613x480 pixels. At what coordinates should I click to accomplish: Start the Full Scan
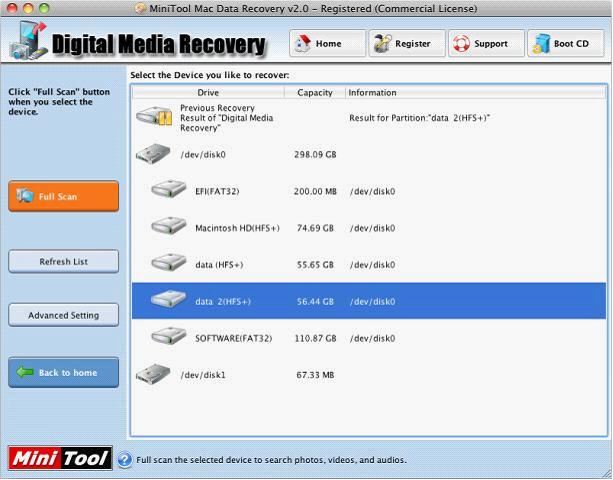click(x=63, y=196)
